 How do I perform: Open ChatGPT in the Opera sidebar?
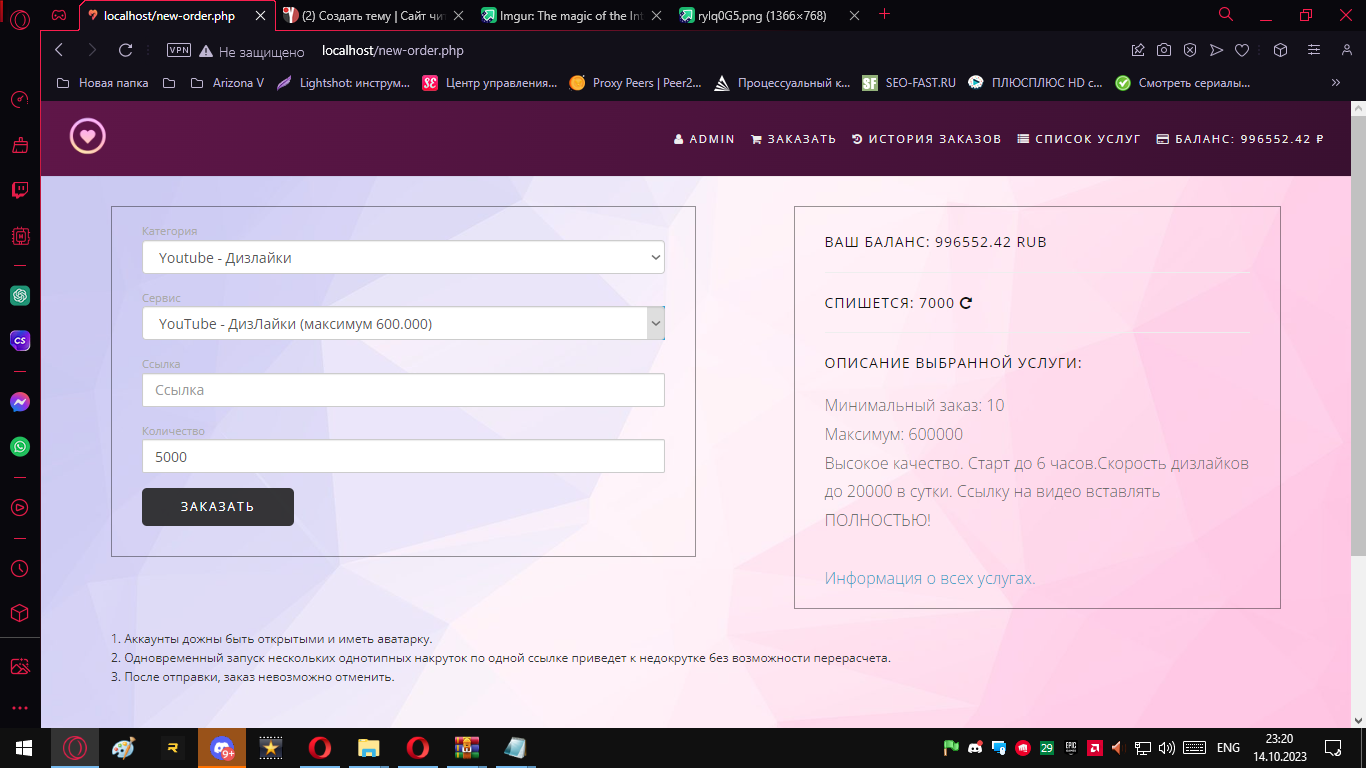(x=20, y=295)
